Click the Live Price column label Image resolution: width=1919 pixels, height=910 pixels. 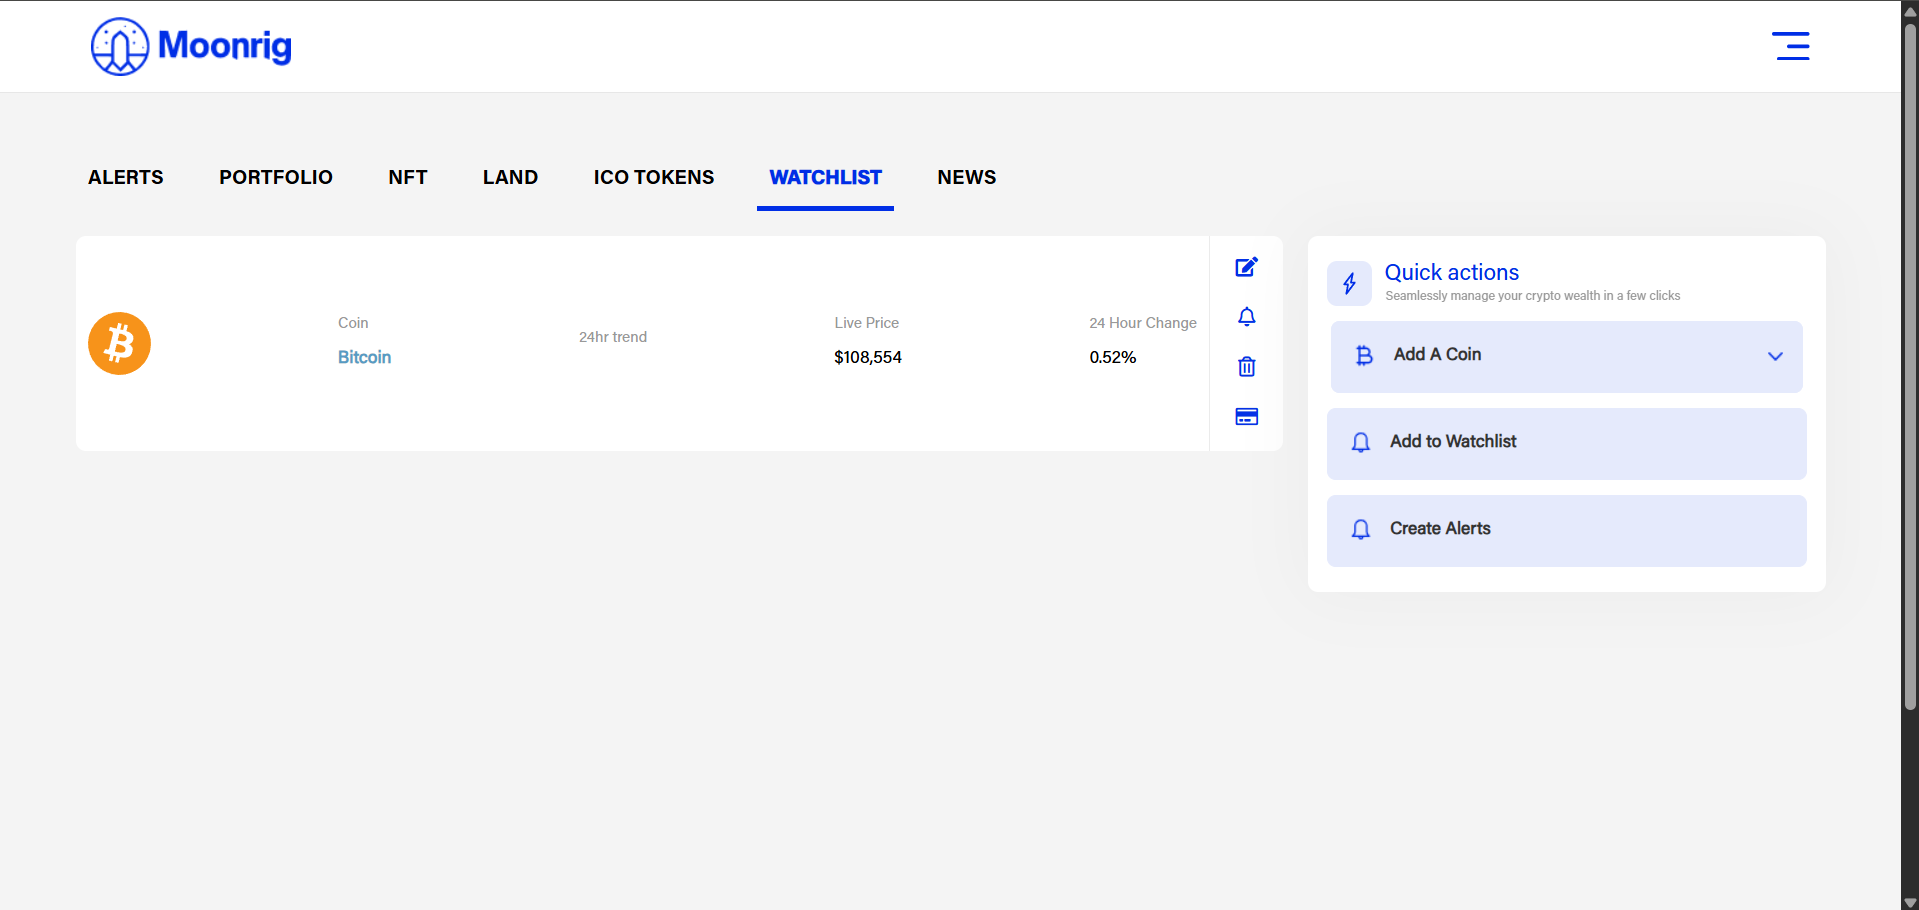click(867, 323)
